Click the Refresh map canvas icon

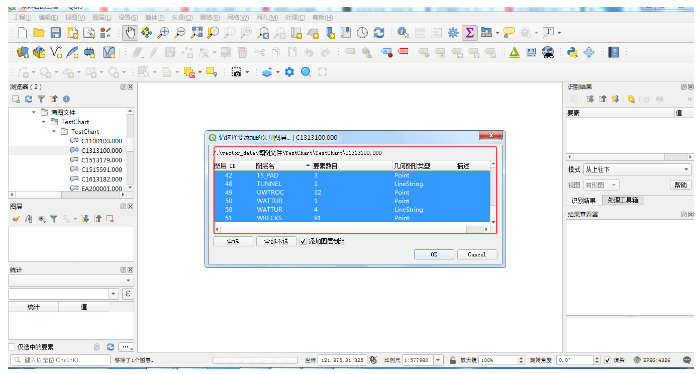[x=379, y=33]
